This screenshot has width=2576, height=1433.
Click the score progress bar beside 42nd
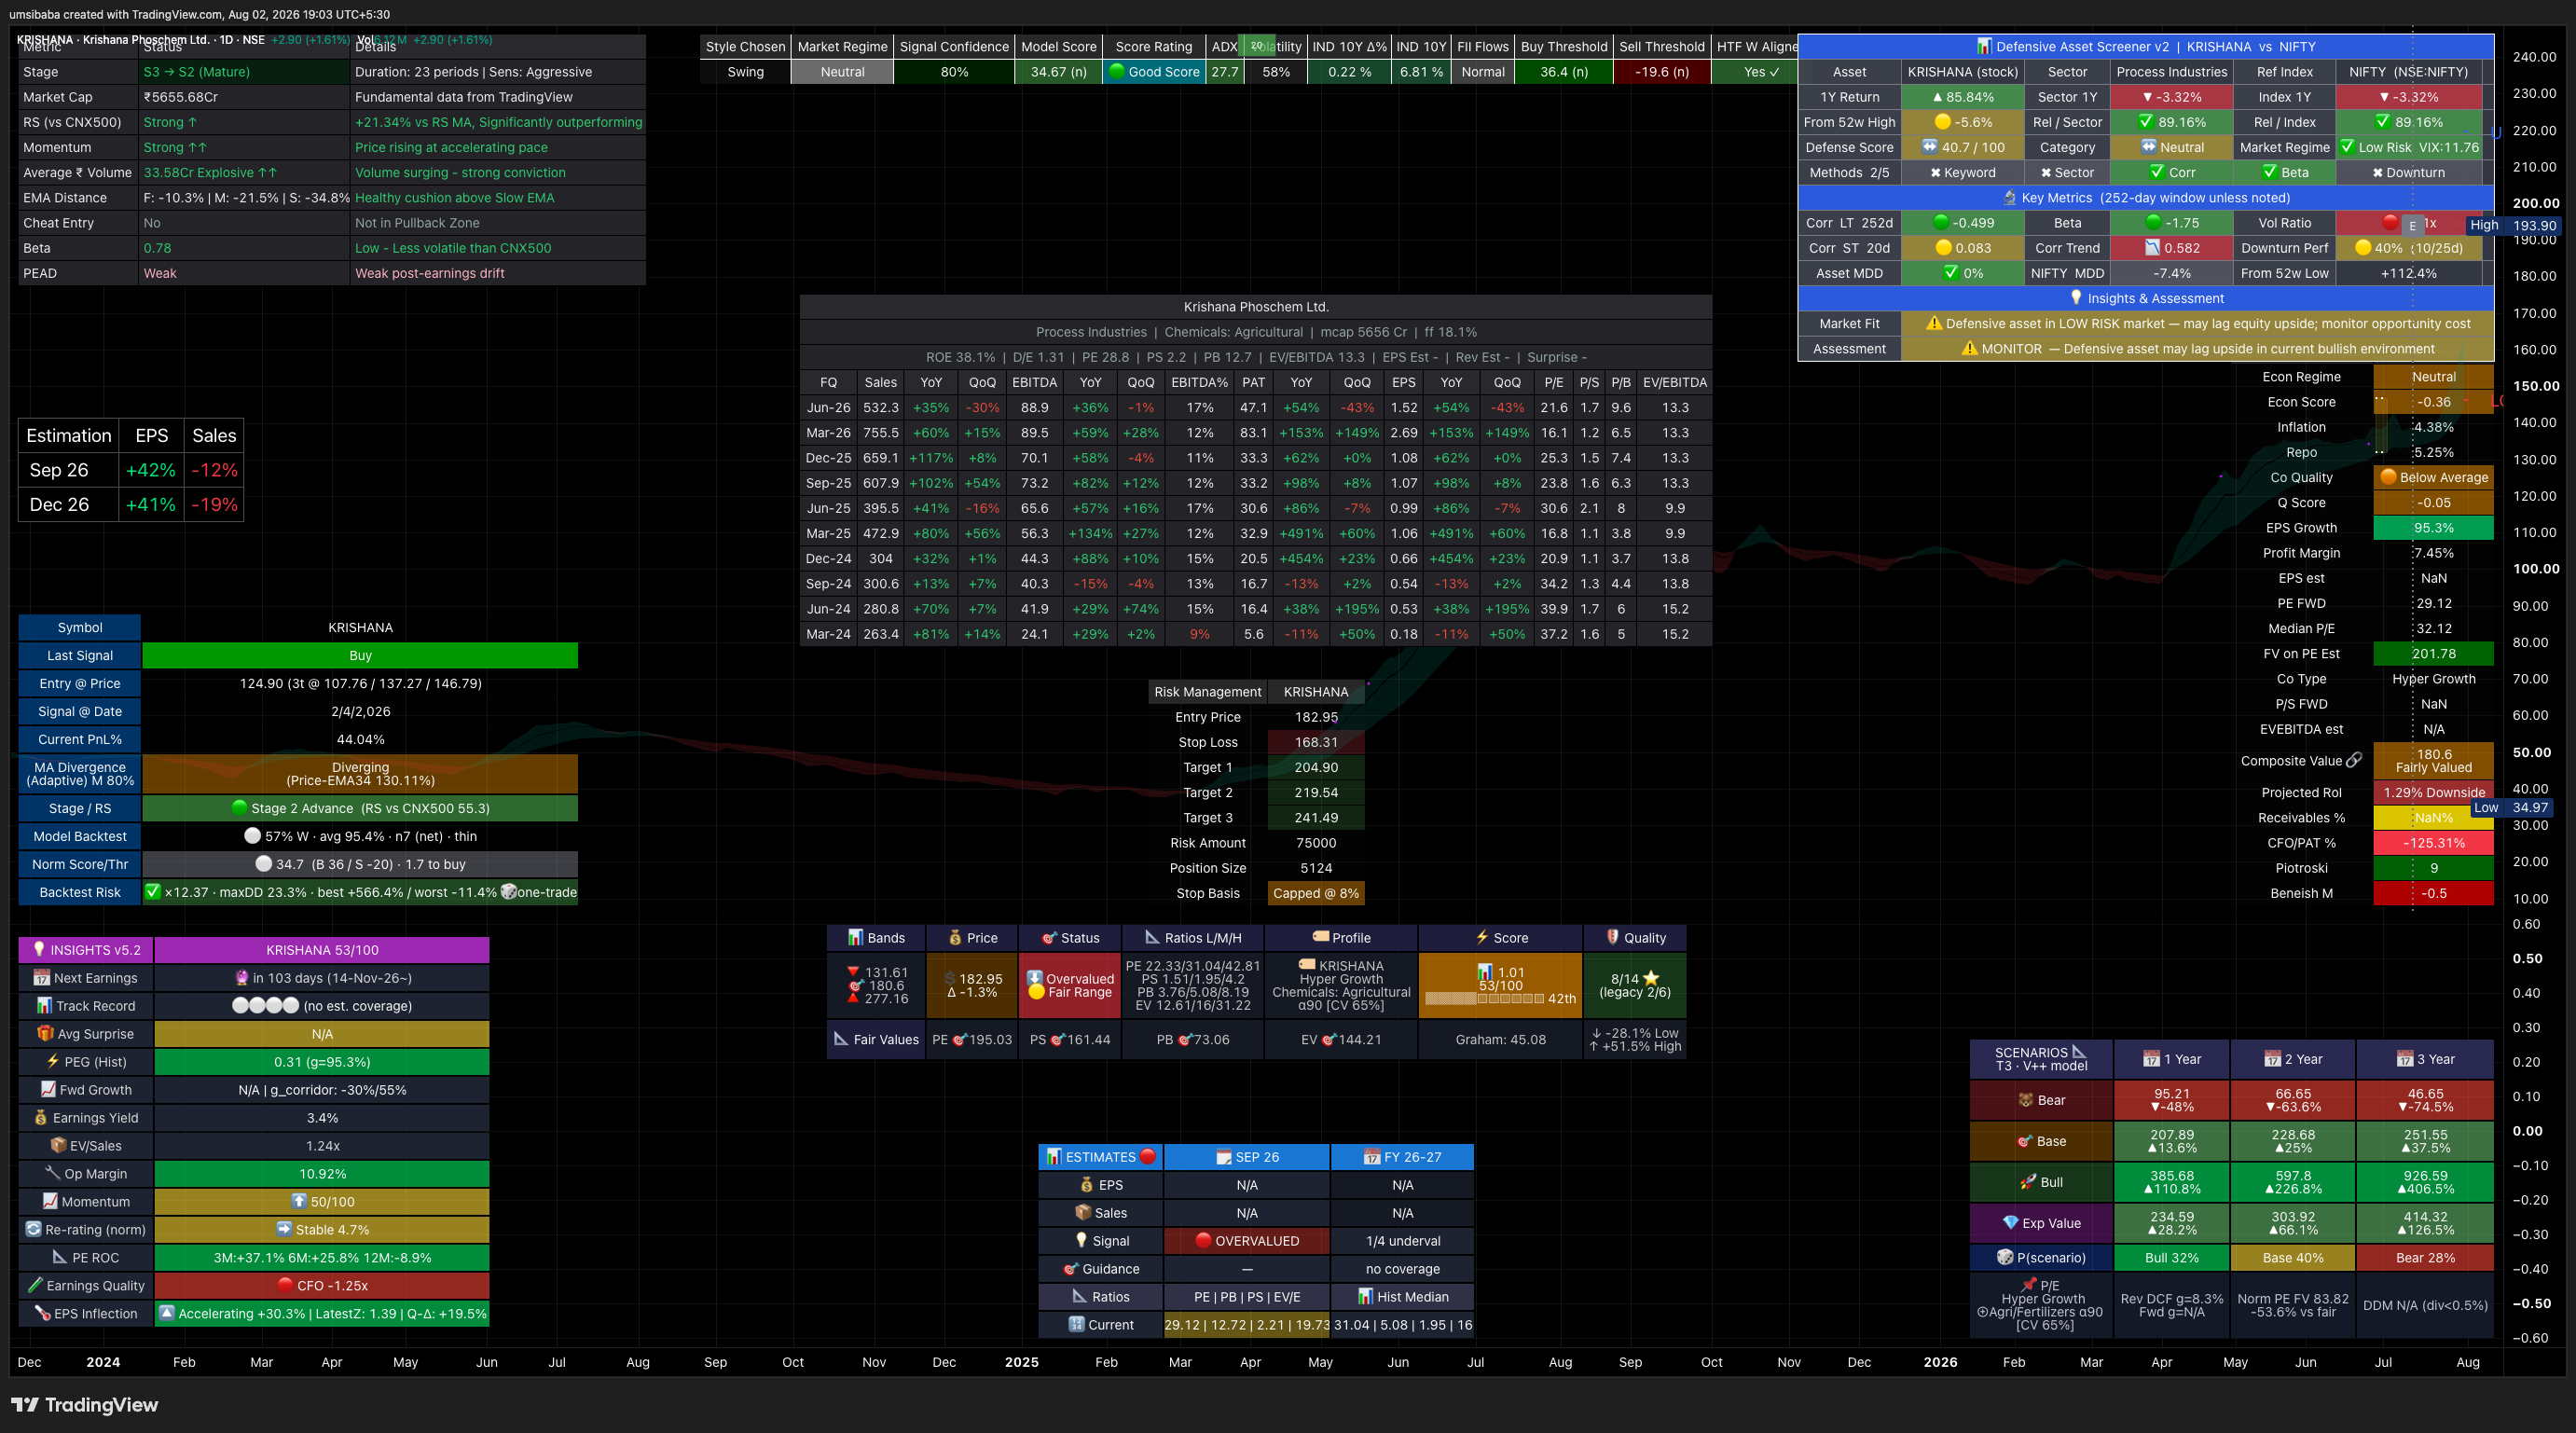click(1484, 999)
